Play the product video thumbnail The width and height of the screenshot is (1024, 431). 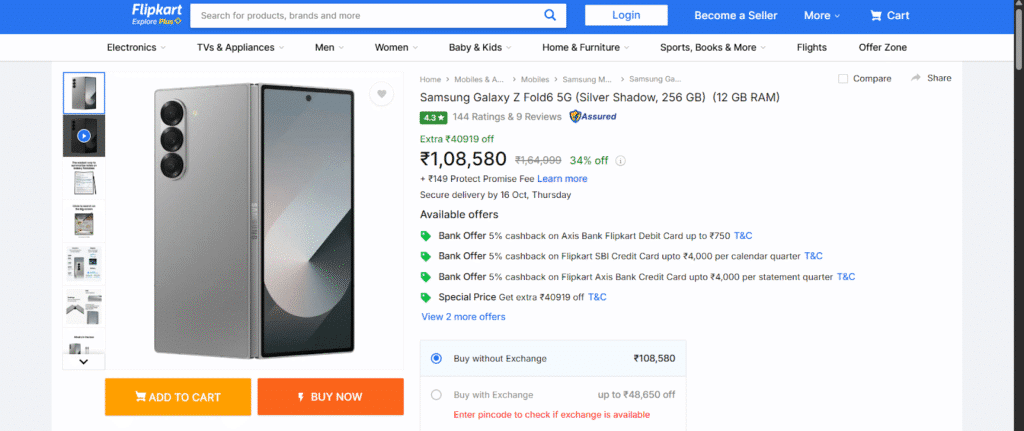tap(84, 136)
